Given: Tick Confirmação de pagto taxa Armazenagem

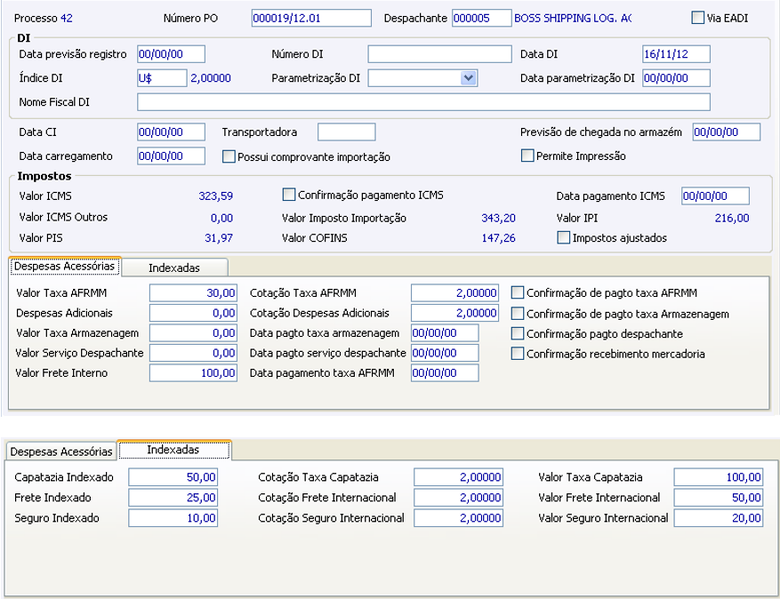Looking at the screenshot, I should tap(517, 313).
